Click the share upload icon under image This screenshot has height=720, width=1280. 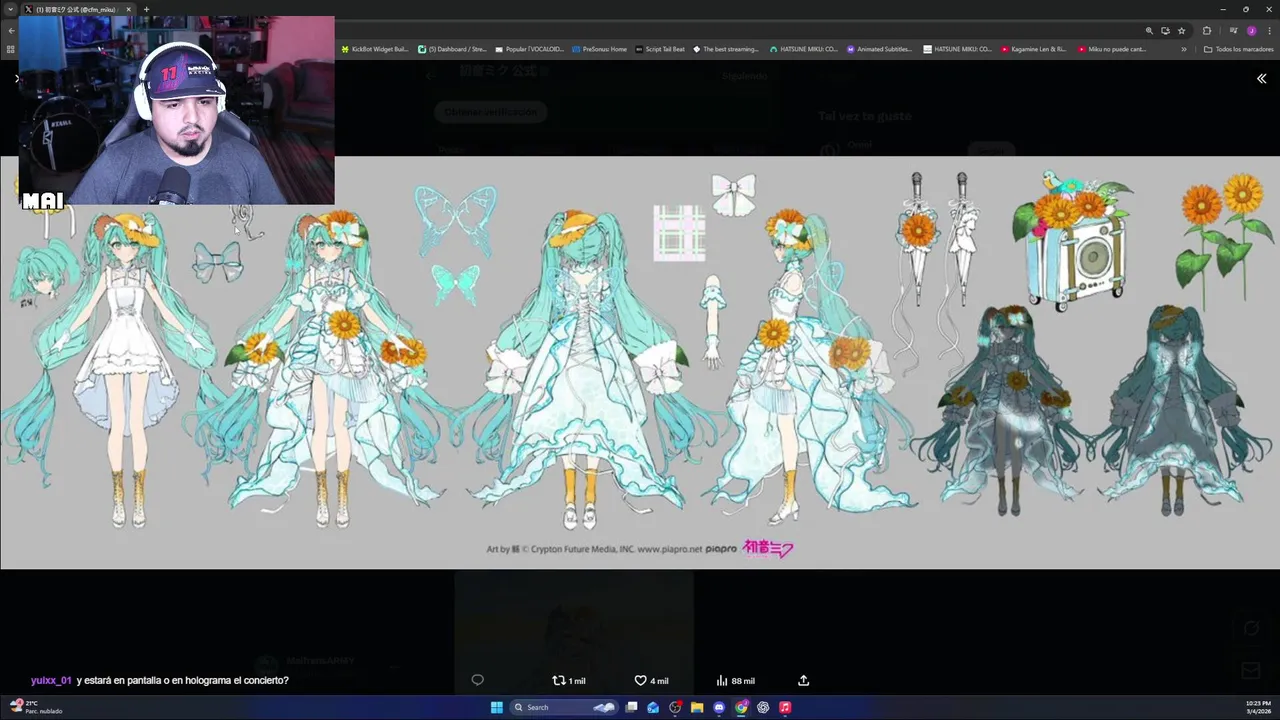click(x=803, y=680)
